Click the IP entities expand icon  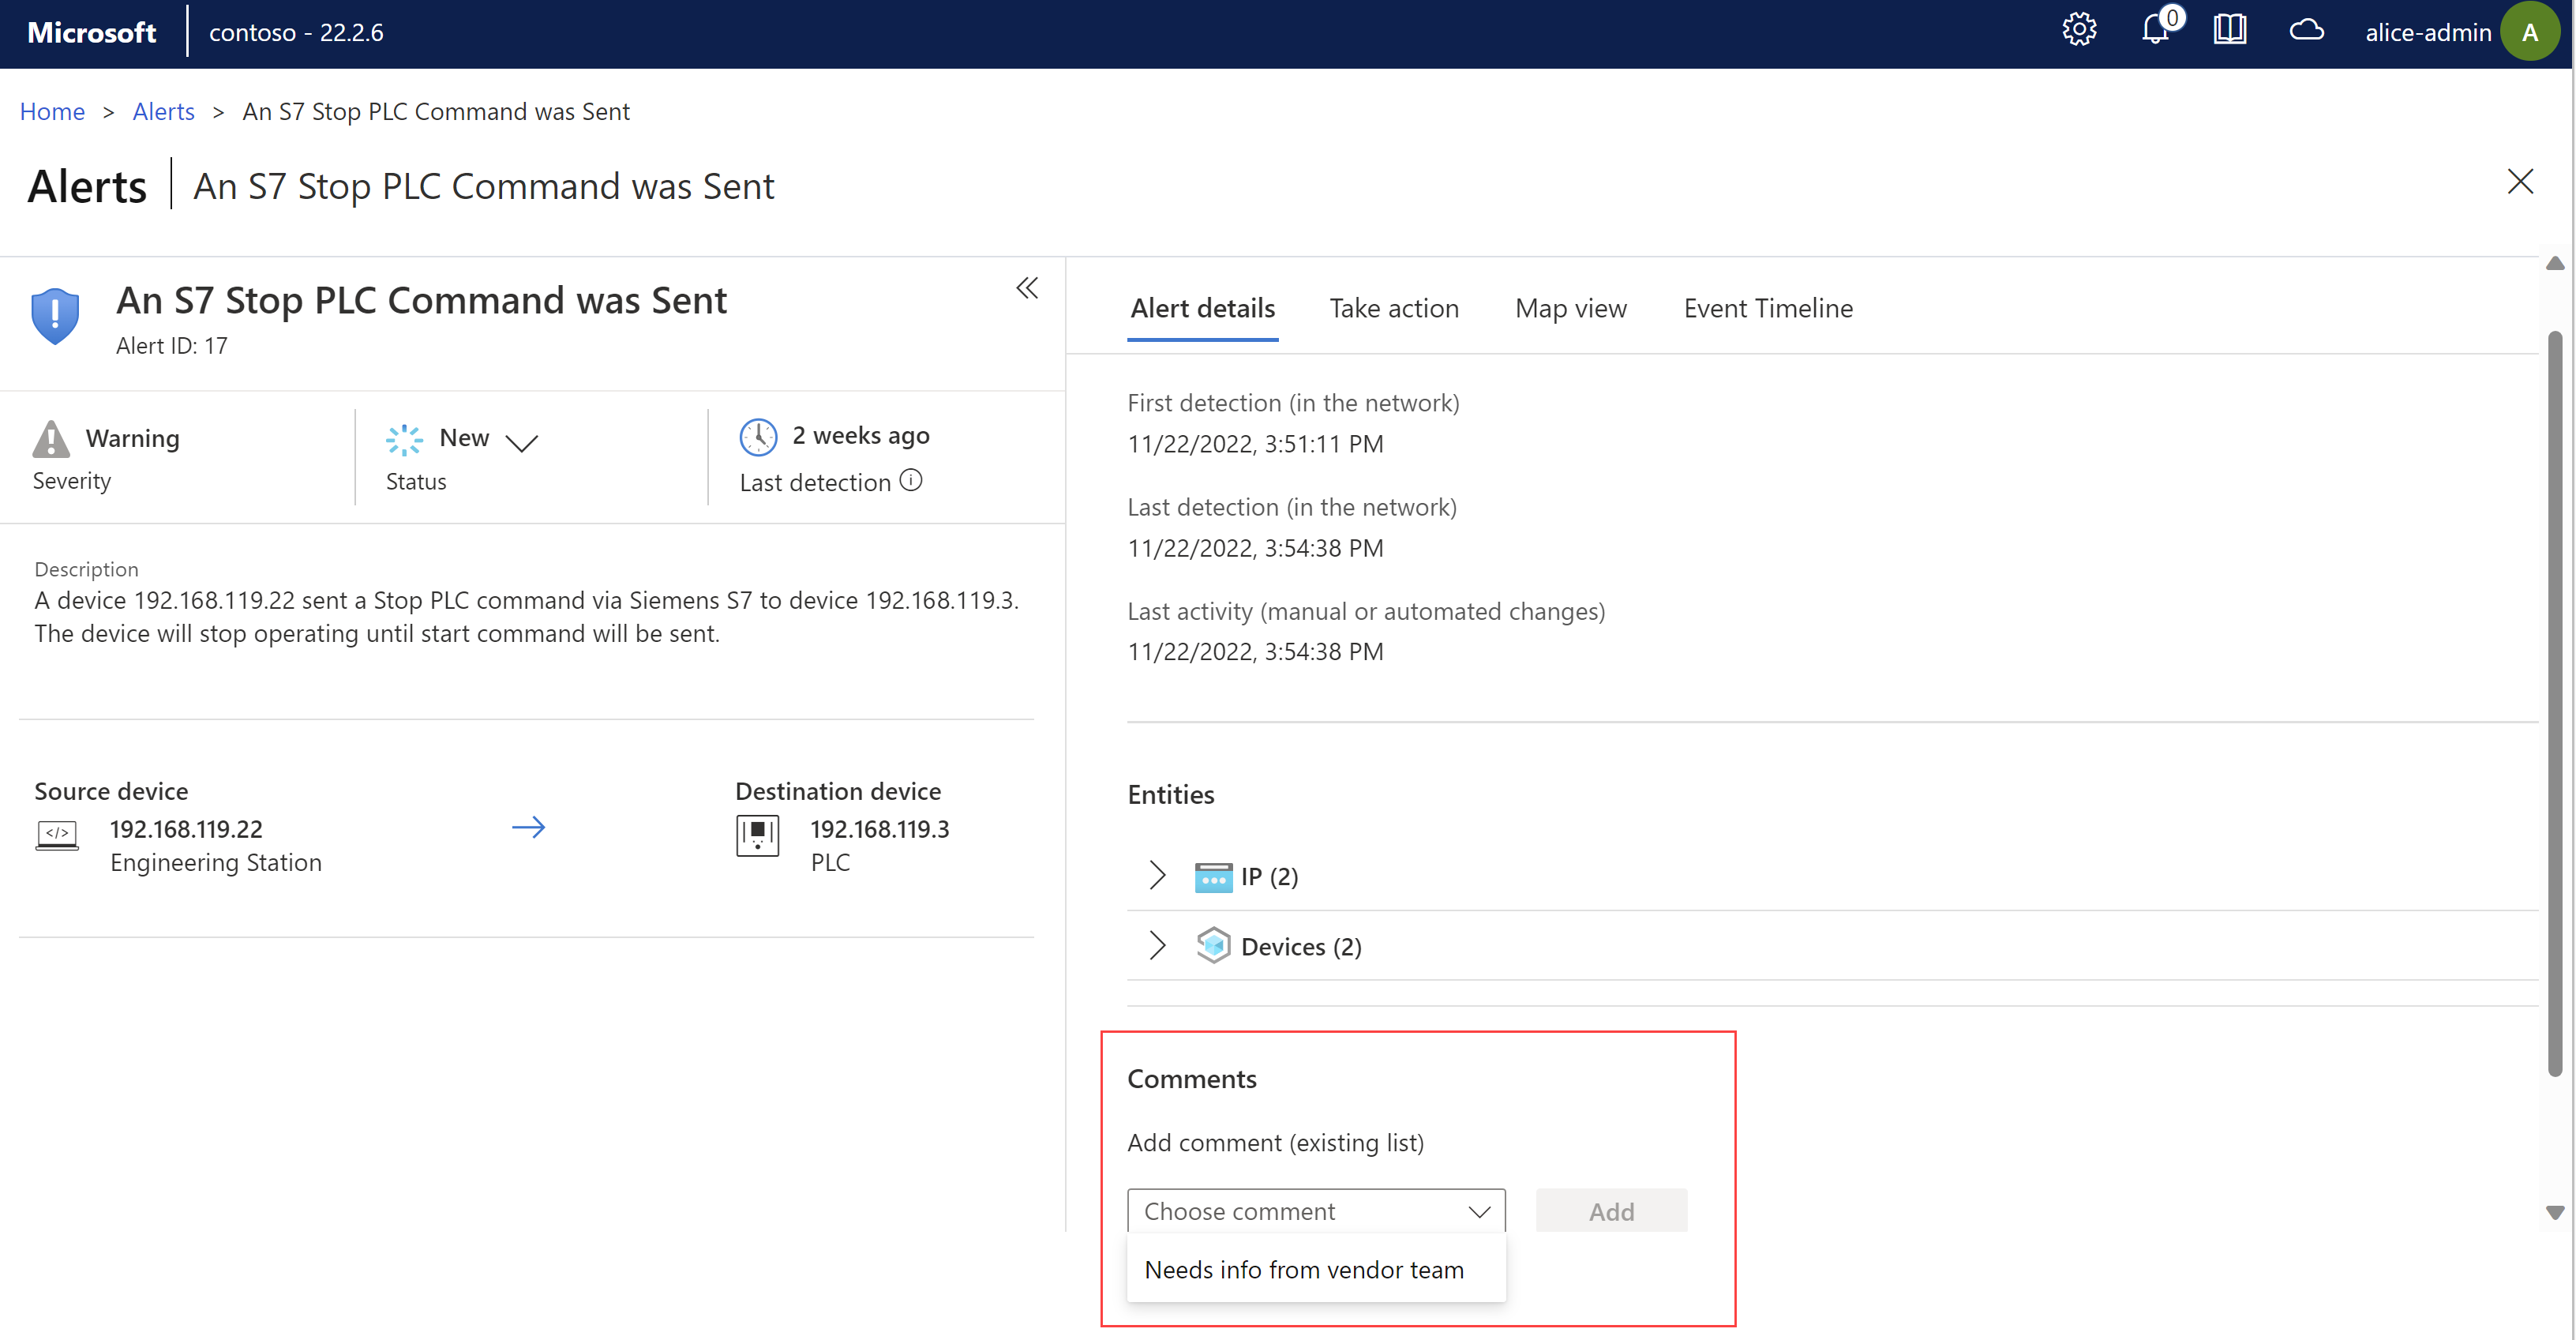pos(1155,875)
